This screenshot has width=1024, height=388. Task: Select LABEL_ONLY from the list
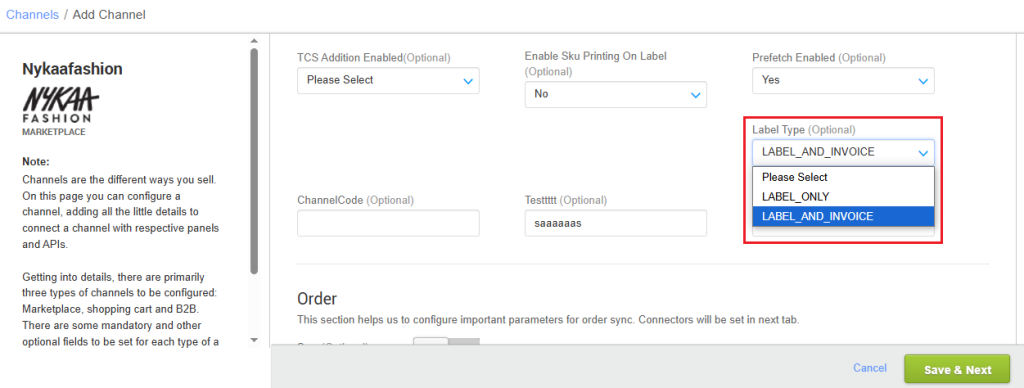coord(843,197)
